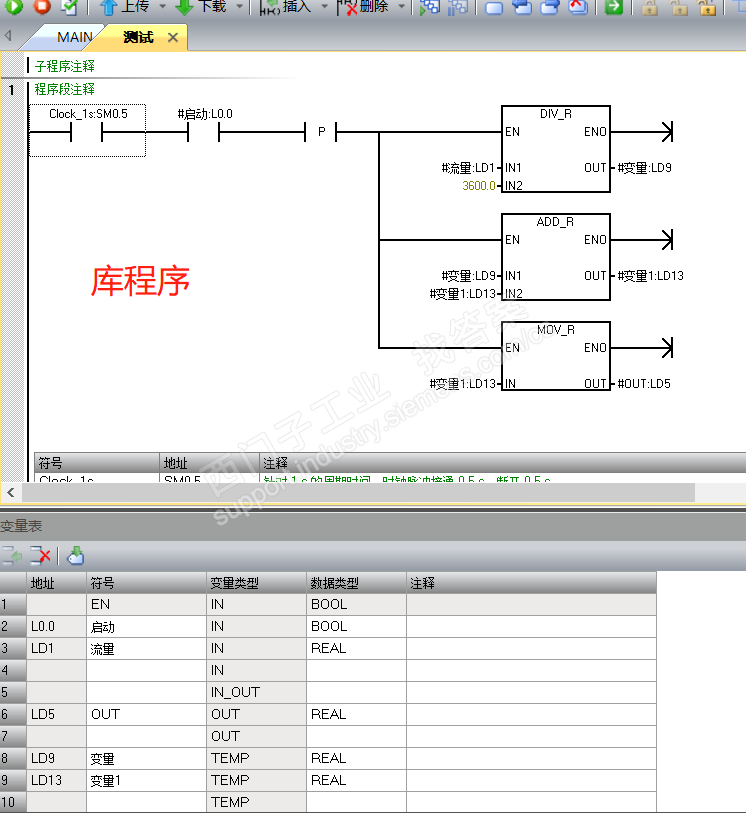Click the 上传 upload button

tap(124, 6)
